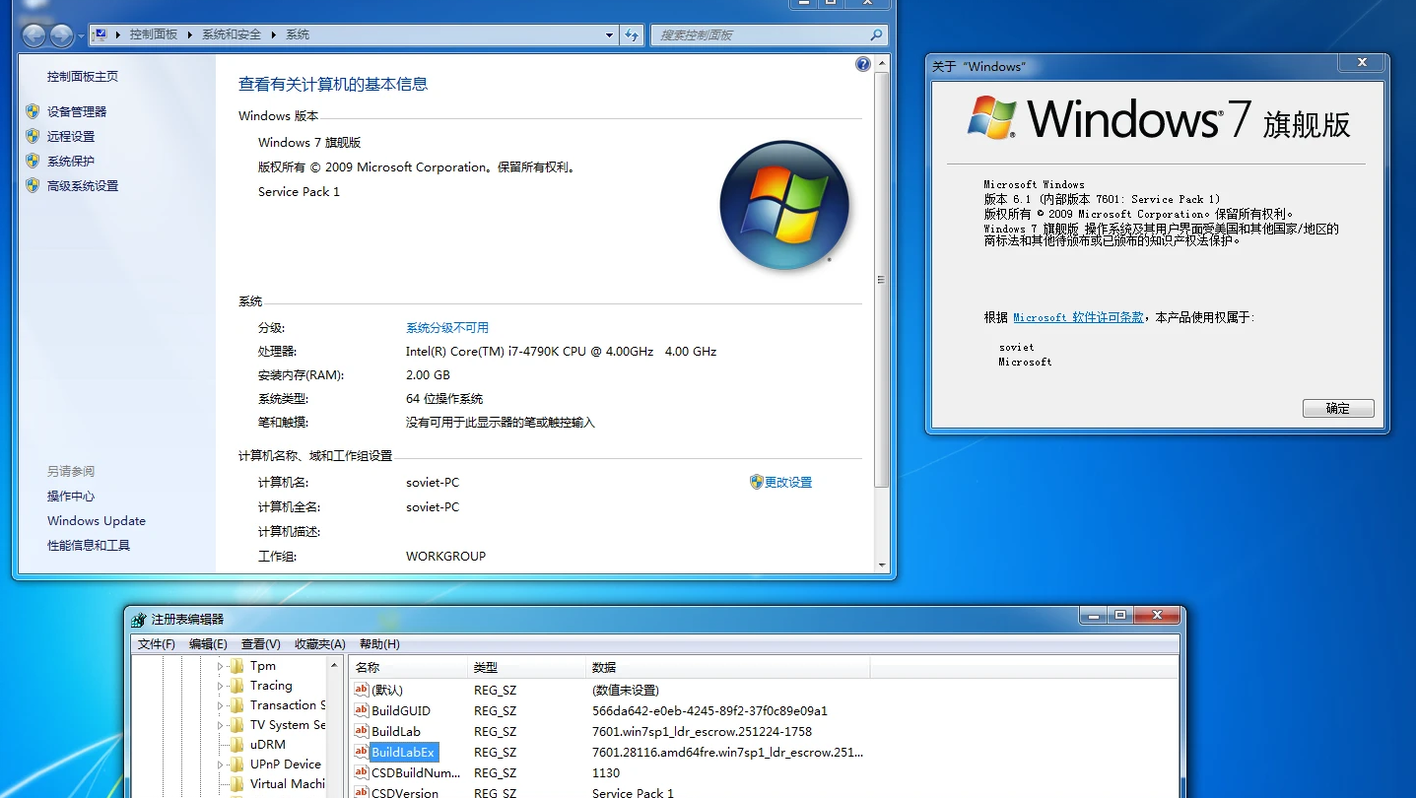Viewport: 1416px width, 798px height.
Task: Click the folder icon of the Tpm key
Action: pyautogui.click(x=236, y=666)
